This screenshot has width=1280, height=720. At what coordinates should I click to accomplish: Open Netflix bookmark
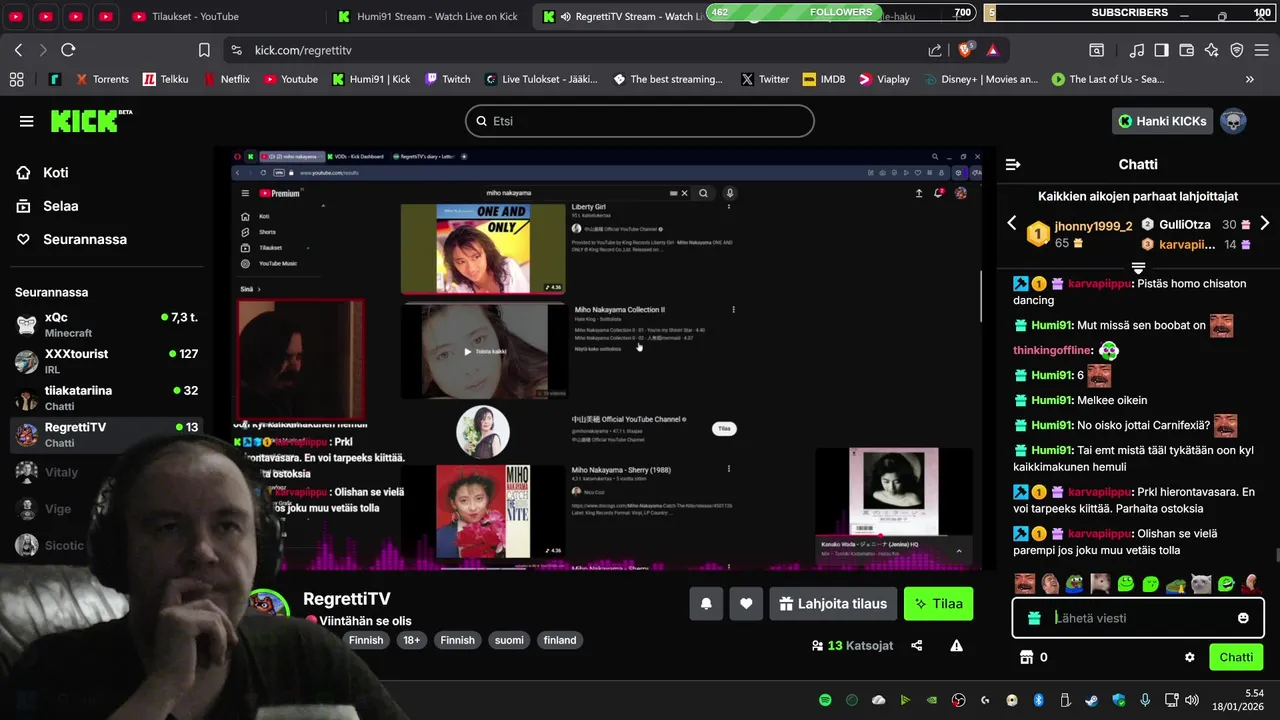(226, 79)
